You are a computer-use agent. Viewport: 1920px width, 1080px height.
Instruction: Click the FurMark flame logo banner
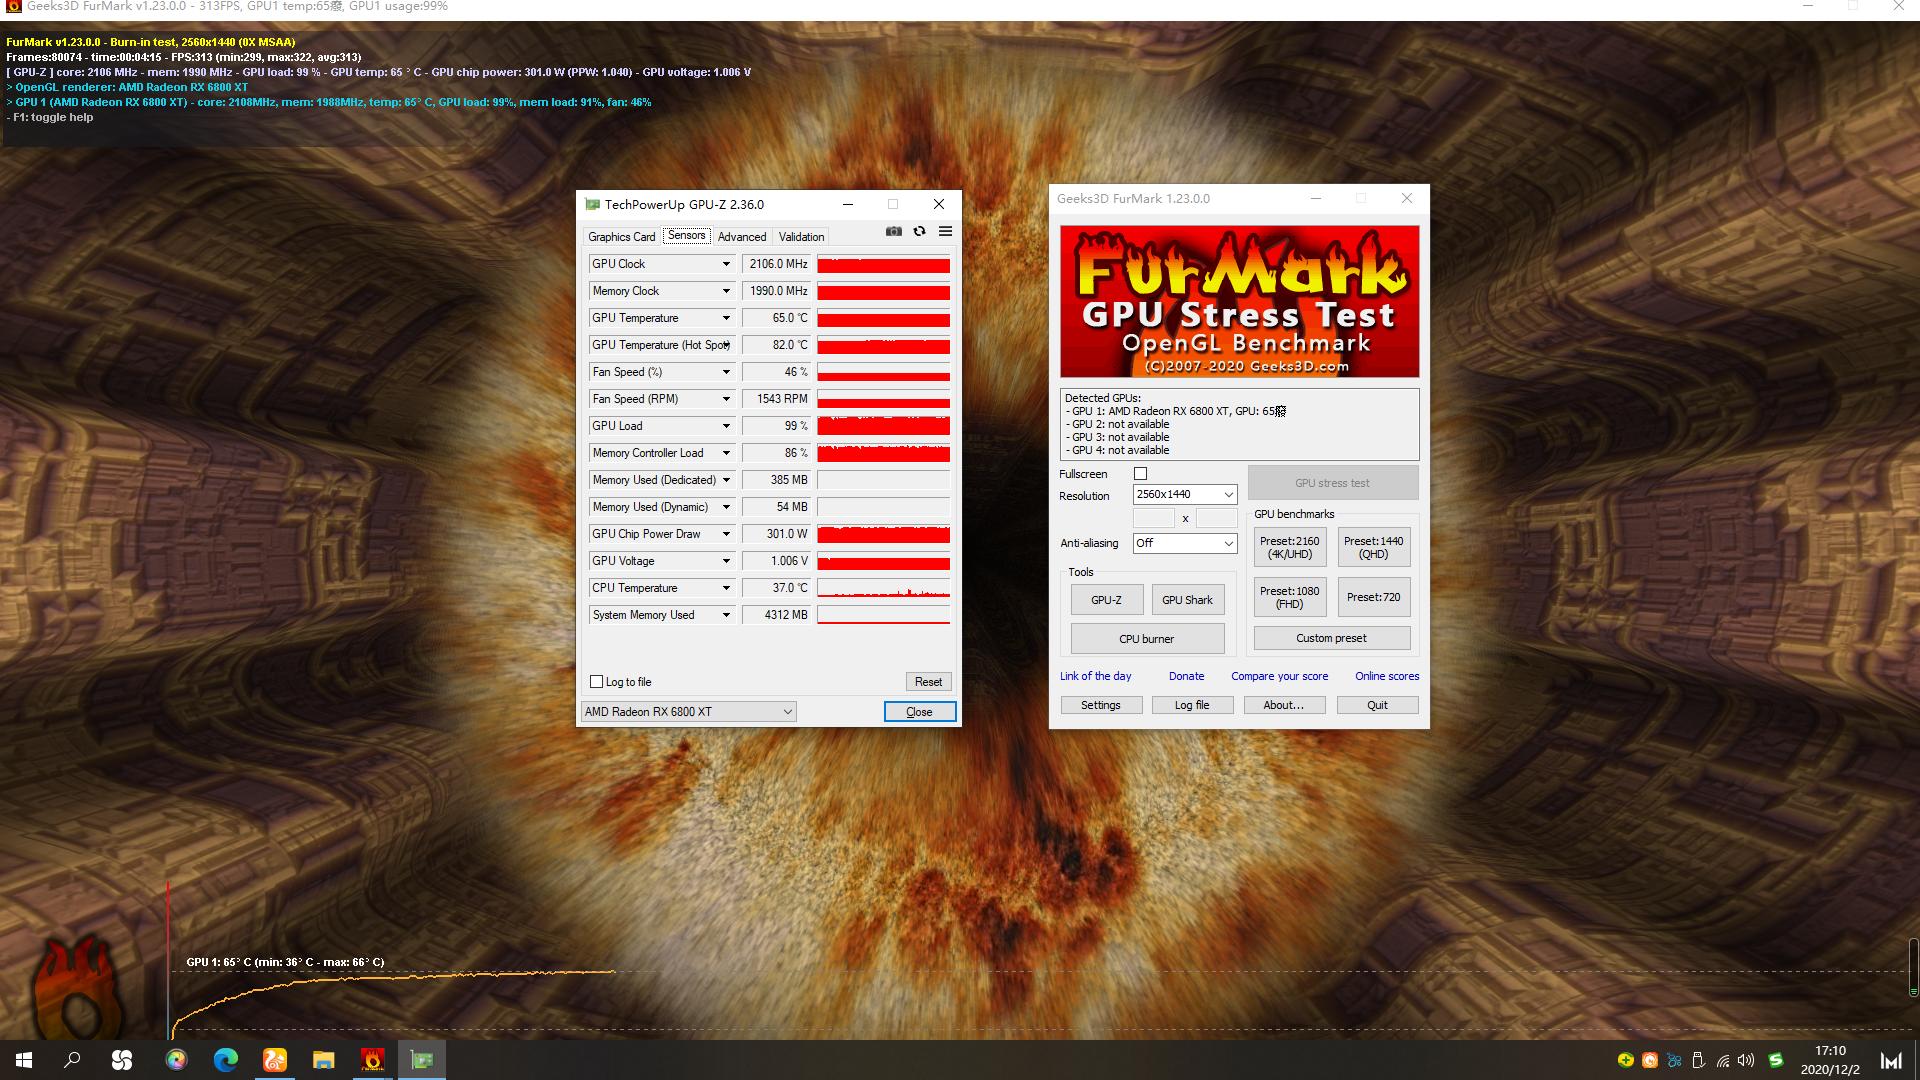coord(1240,300)
